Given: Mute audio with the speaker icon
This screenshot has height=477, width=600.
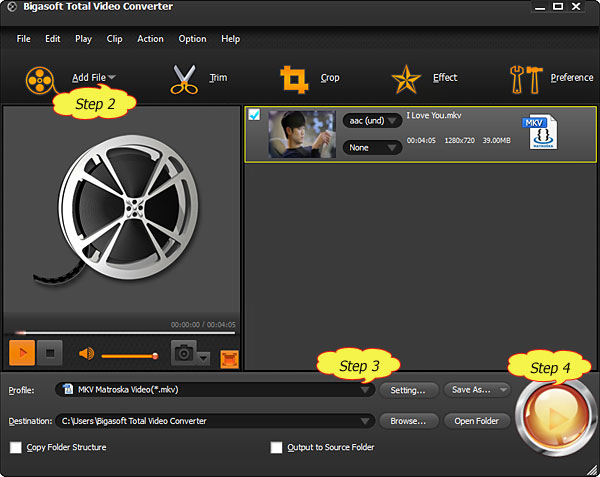Looking at the screenshot, I should (x=86, y=353).
